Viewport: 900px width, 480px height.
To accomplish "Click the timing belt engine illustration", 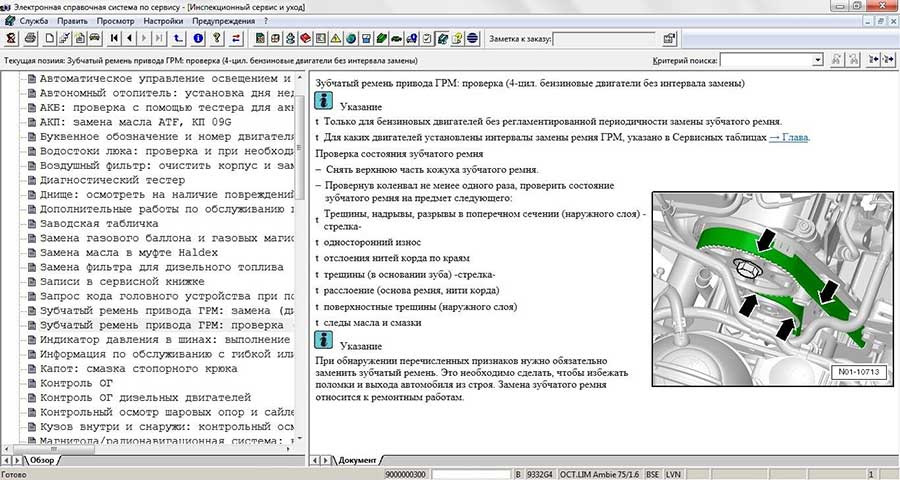I will coord(773,289).
